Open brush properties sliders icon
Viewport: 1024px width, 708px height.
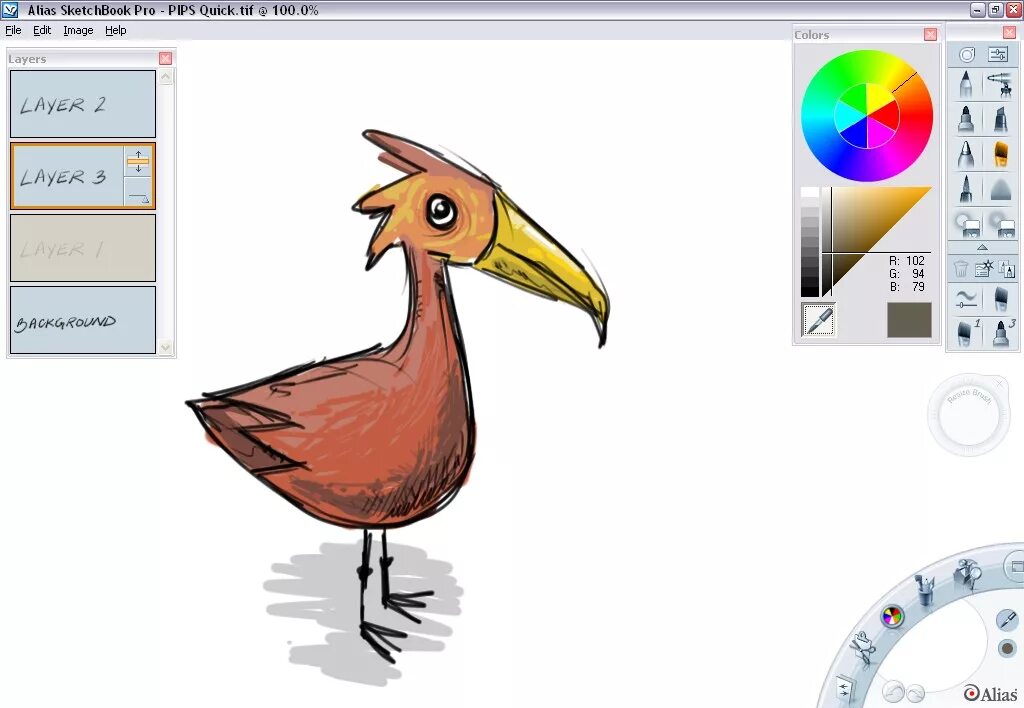pyautogui.click(x=998, y=54)
